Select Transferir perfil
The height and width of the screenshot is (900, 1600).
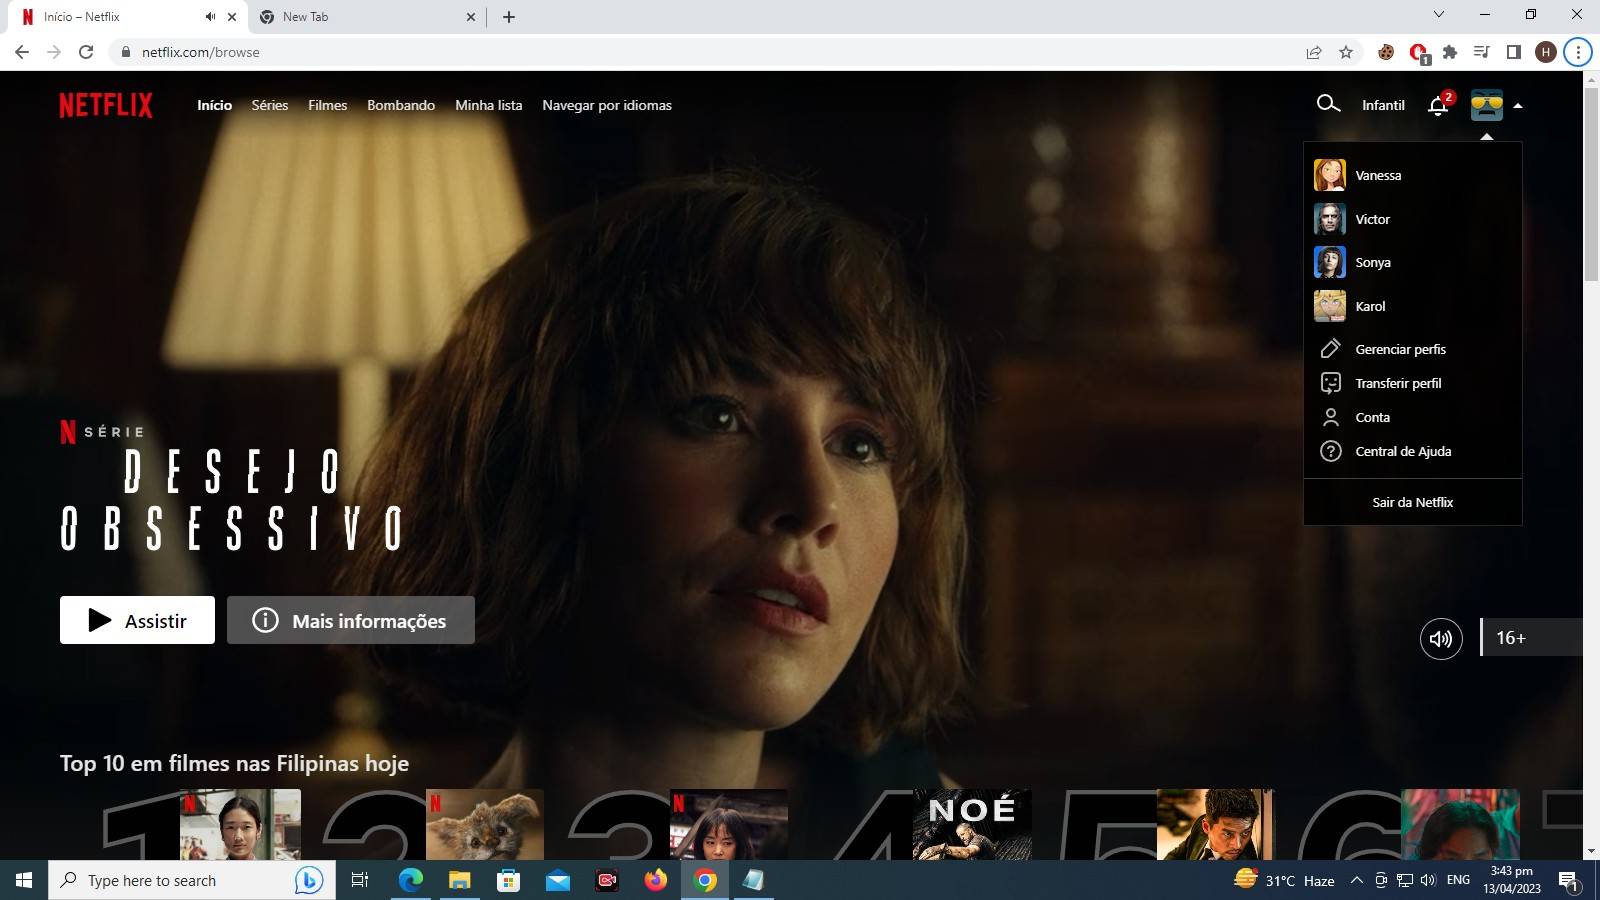point(1399,383)
